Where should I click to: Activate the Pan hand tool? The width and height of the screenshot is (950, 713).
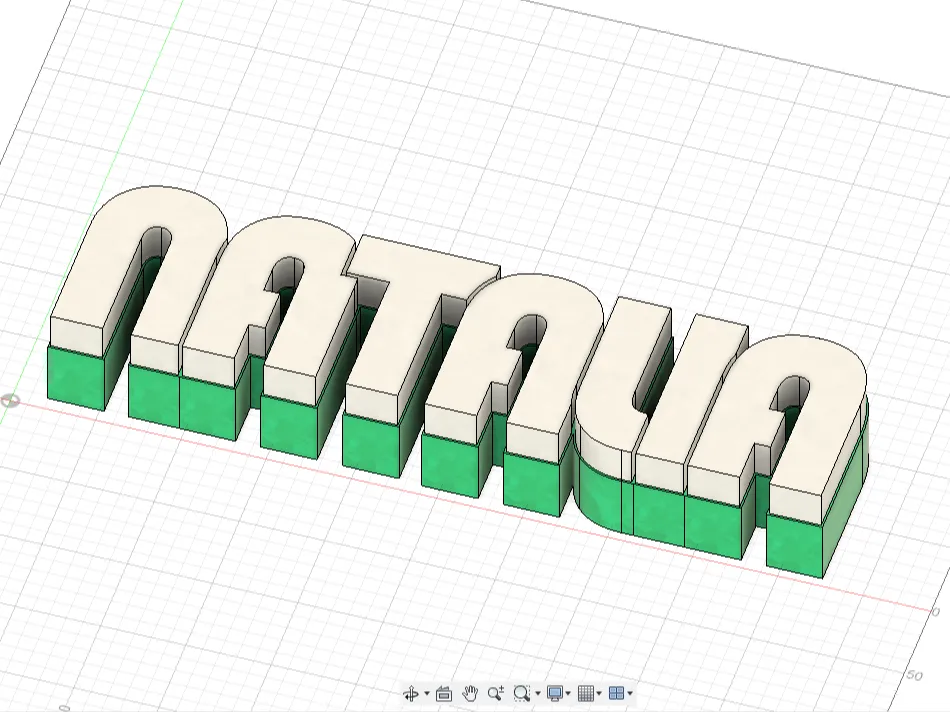[x=470, y=694]
